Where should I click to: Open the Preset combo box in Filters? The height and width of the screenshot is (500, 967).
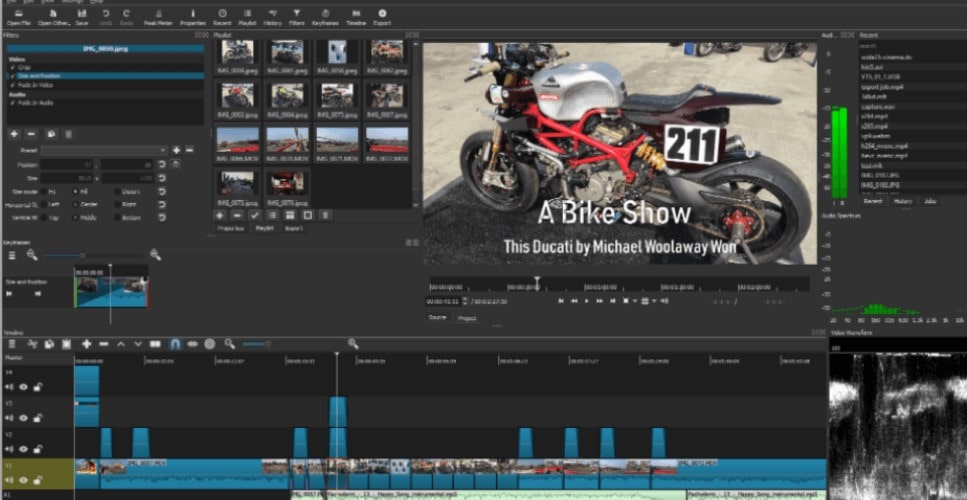pos(104,150)
